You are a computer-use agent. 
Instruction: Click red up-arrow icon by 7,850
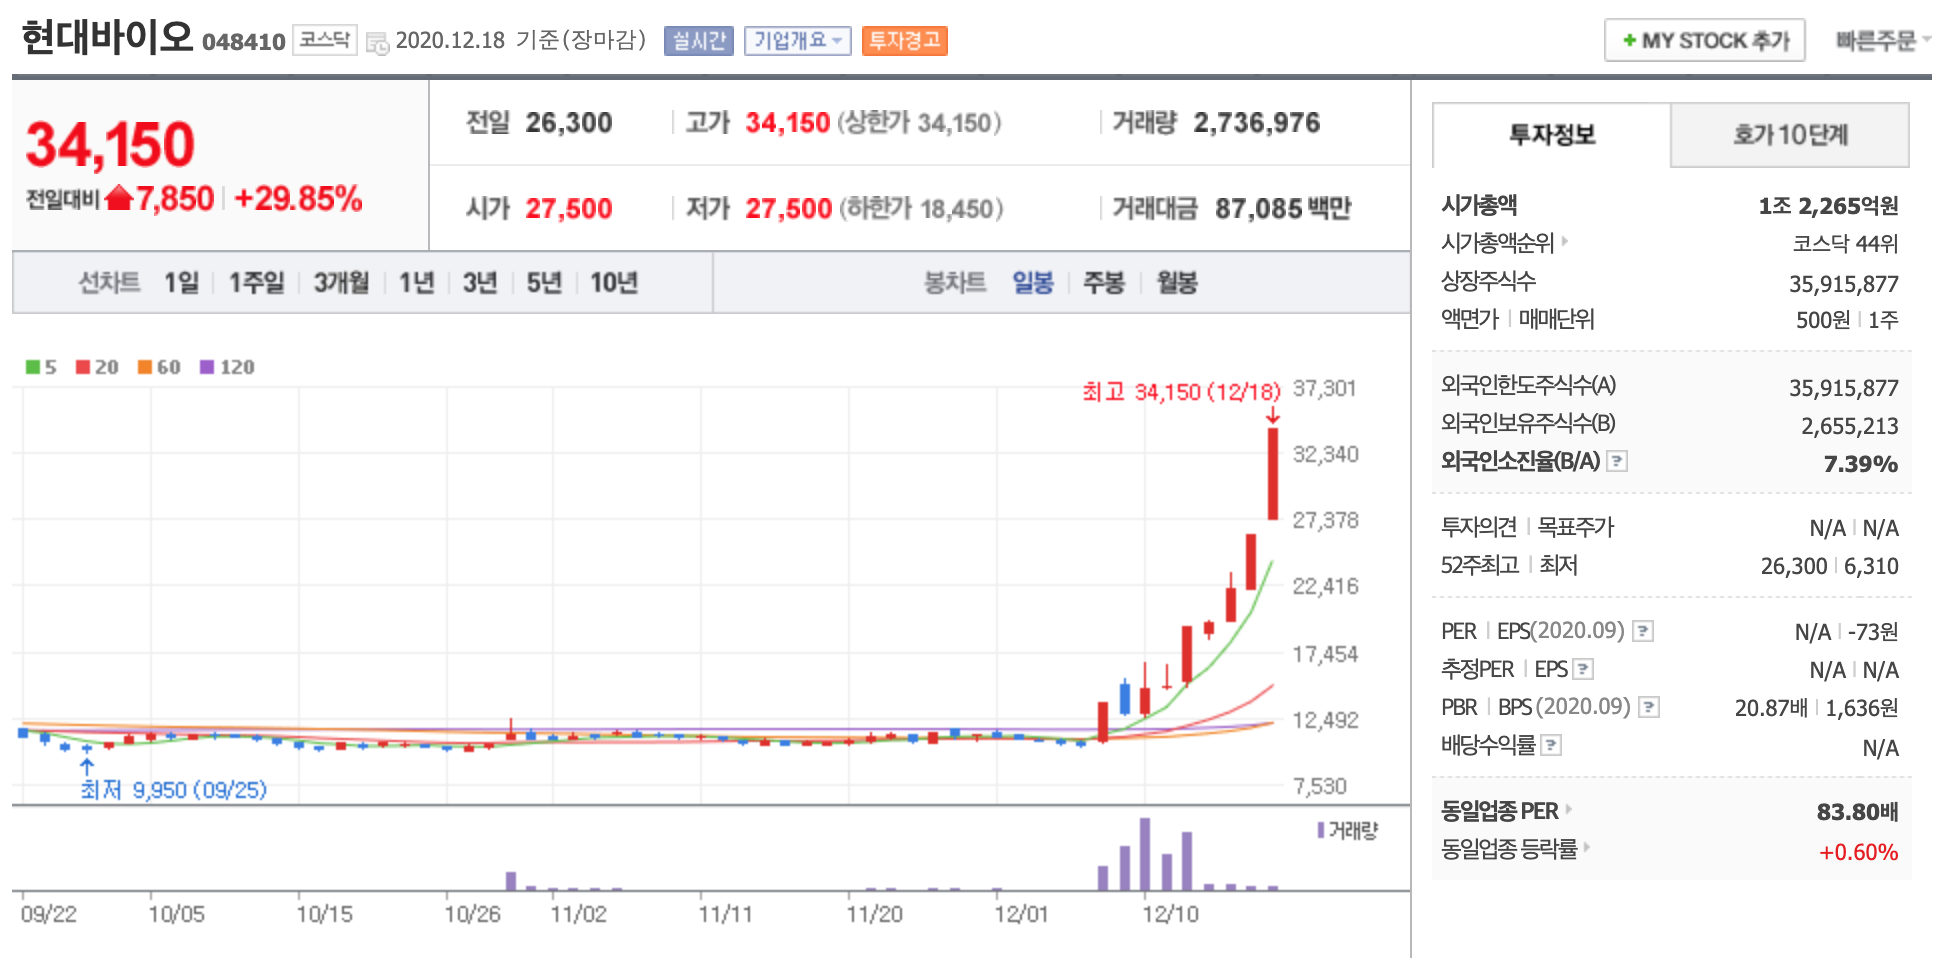click(x=119, y=198)
